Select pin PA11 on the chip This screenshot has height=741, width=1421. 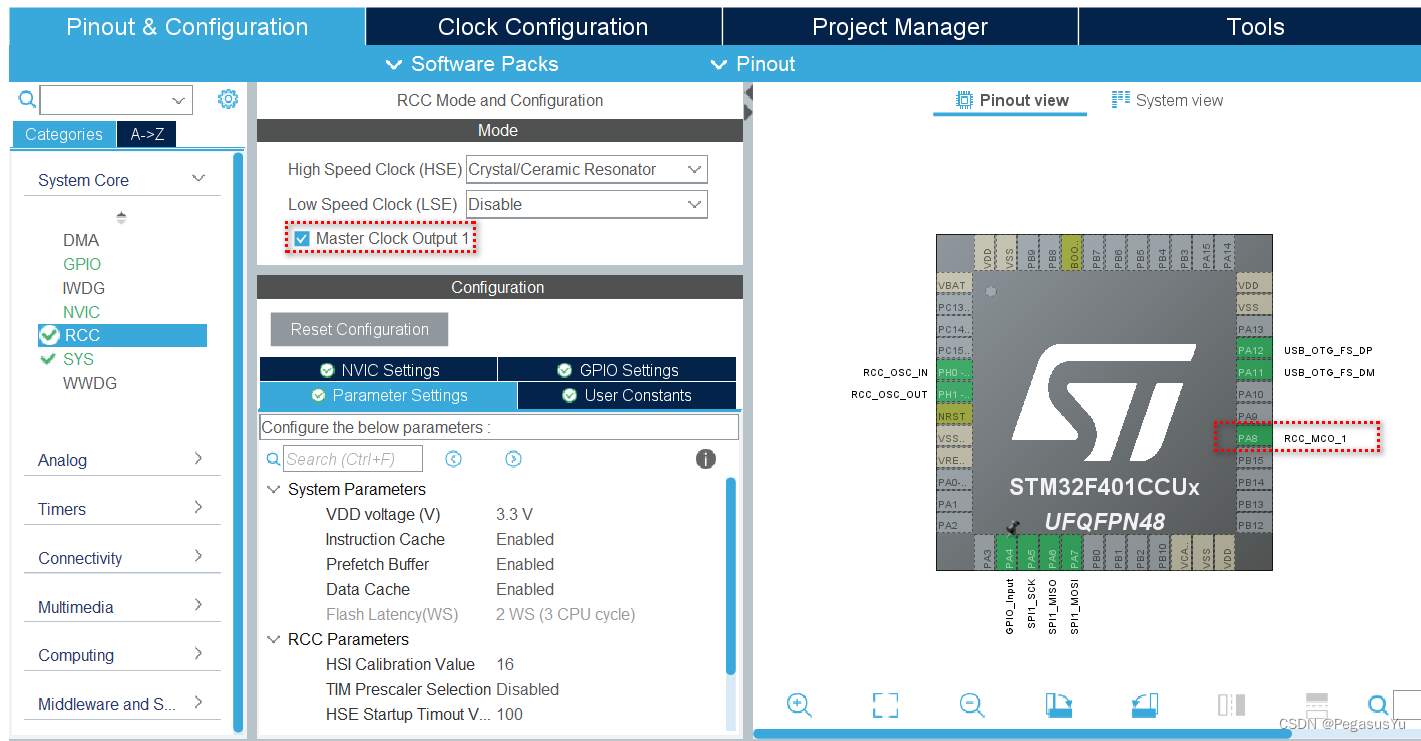(x=1254, y=372)
